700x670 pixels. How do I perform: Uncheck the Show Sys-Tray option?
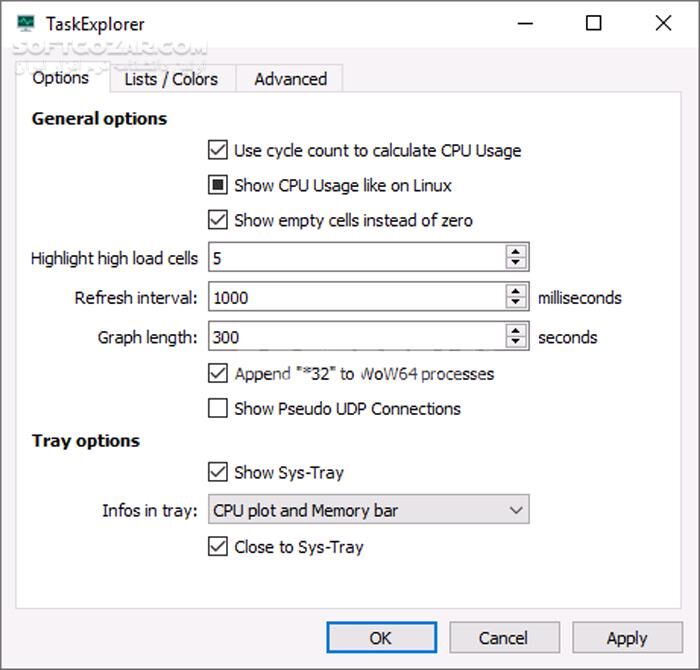tap(217, 472)
